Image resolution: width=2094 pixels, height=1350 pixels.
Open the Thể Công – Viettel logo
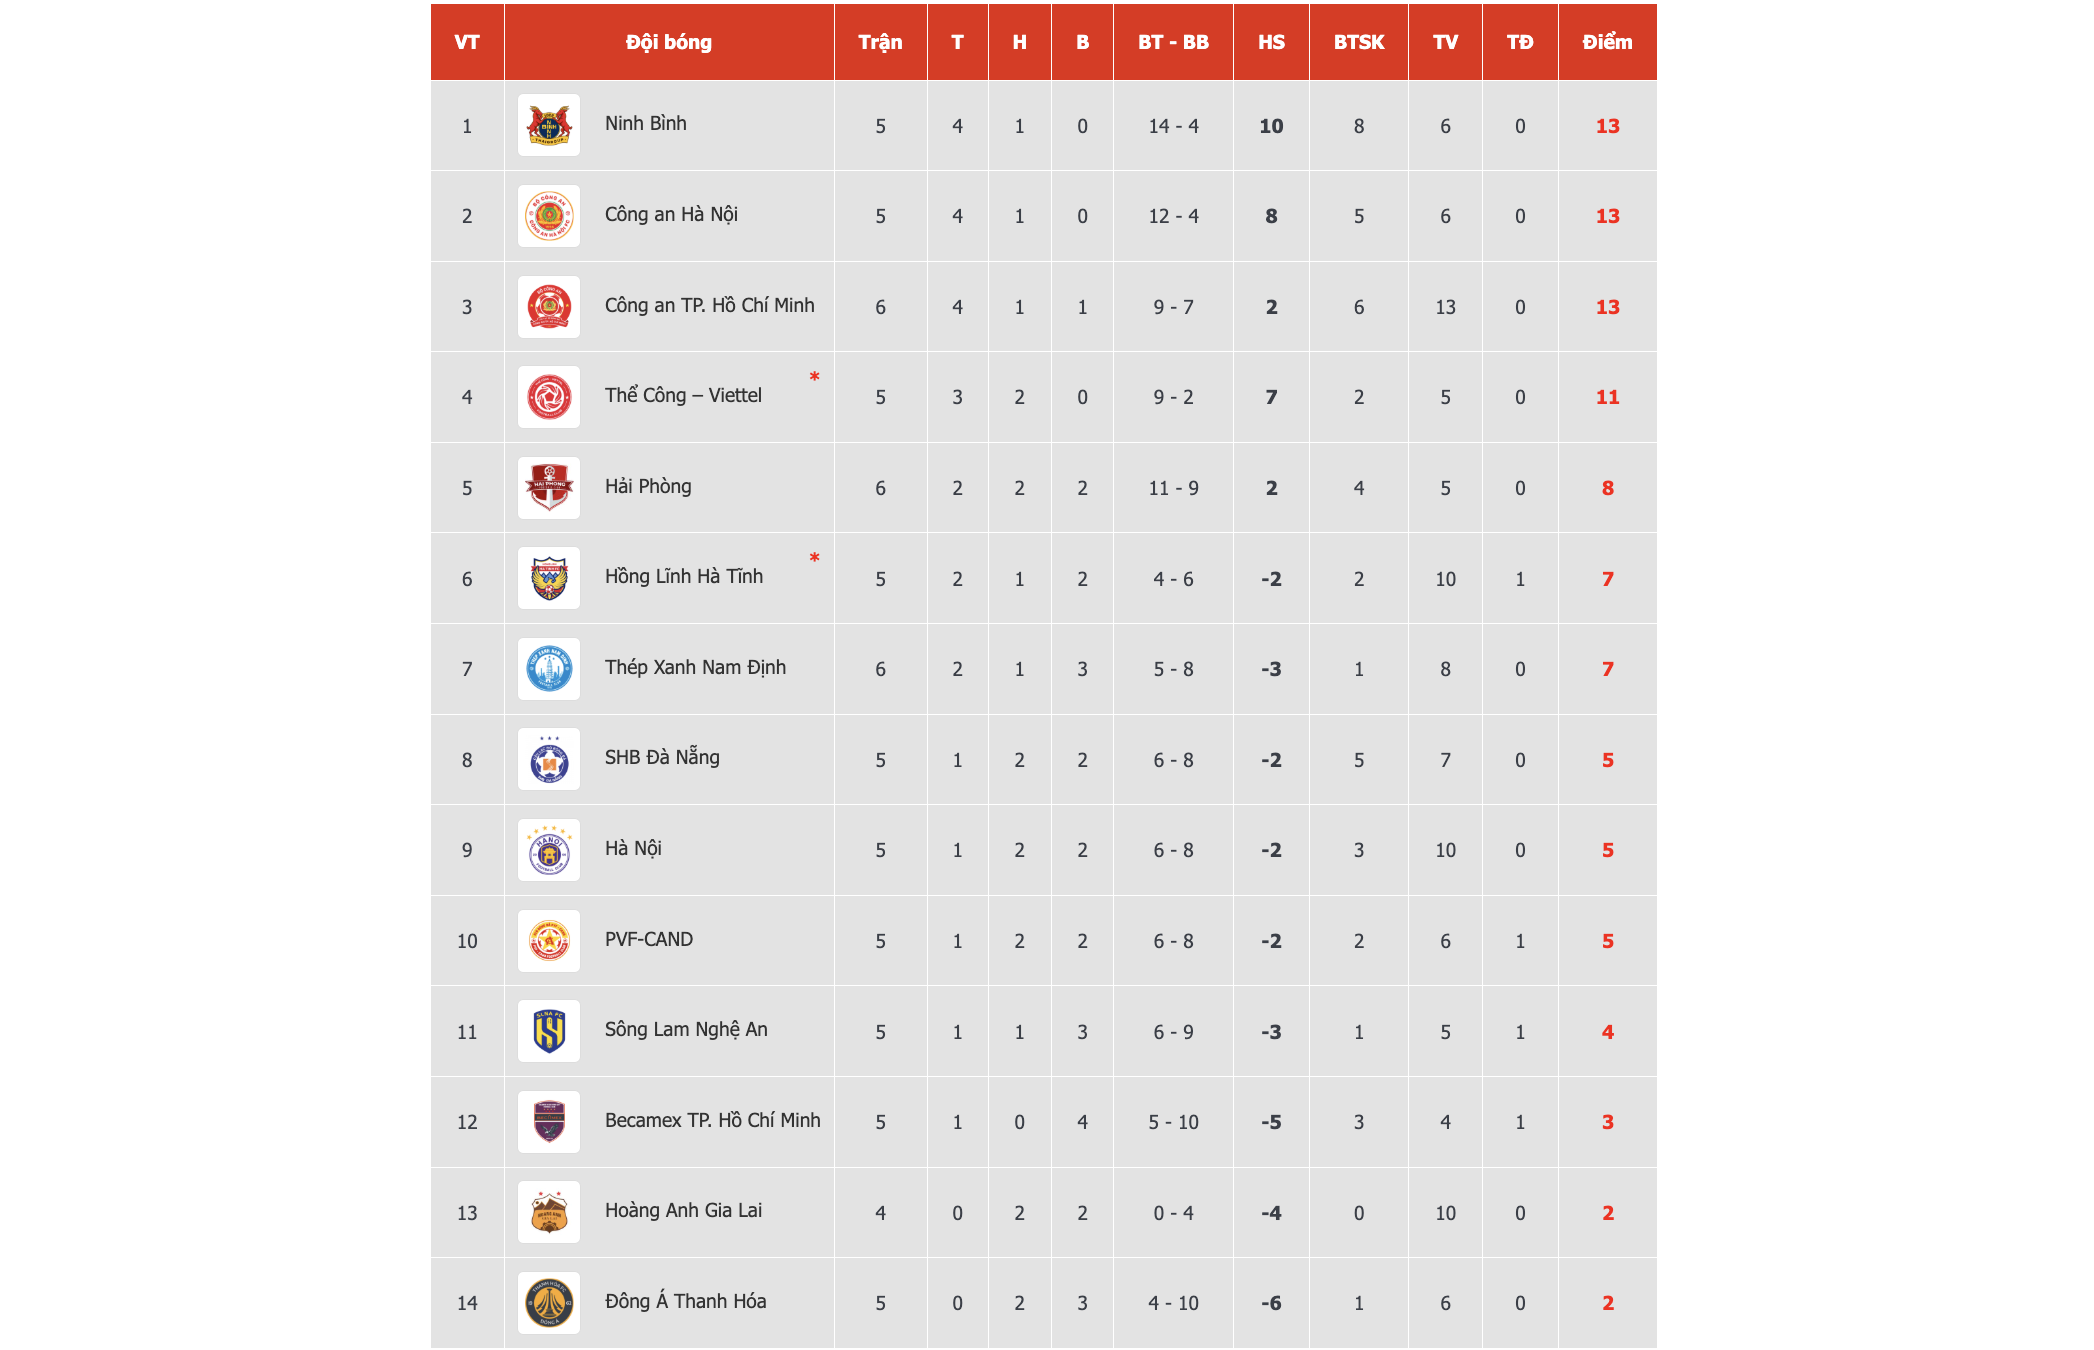click(x=549, y=397)
